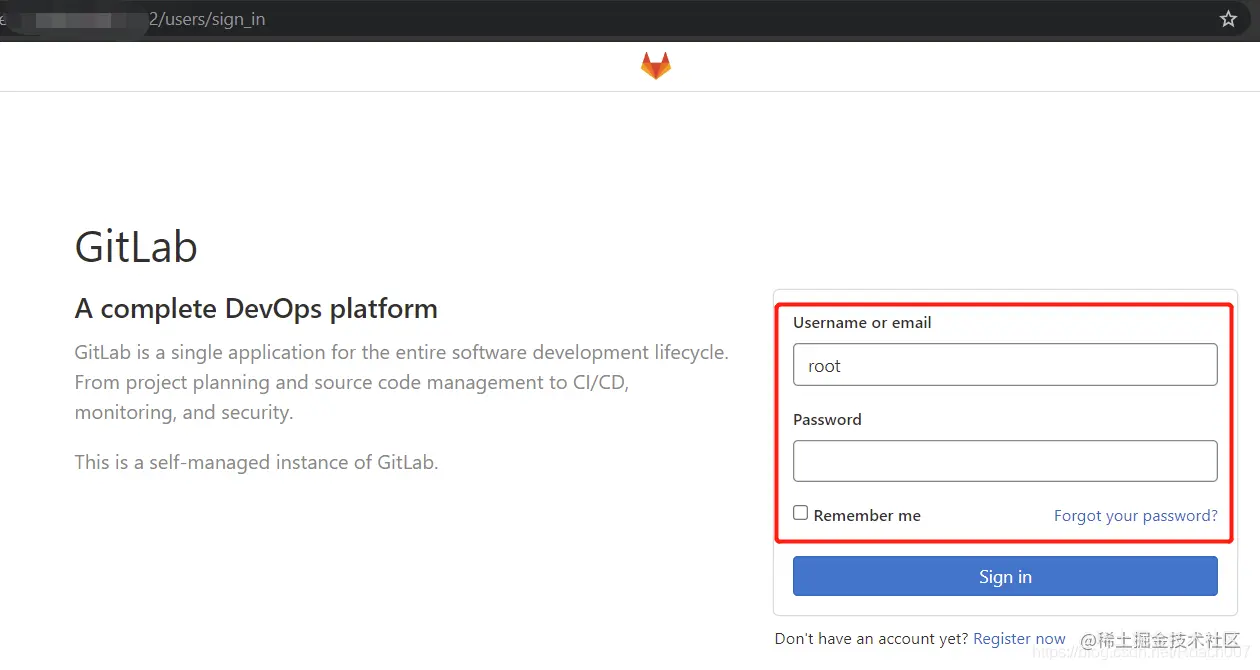Click "Don't have an account yet?" text
Viewport: 1260px width, 670px height.
(871, 639)
